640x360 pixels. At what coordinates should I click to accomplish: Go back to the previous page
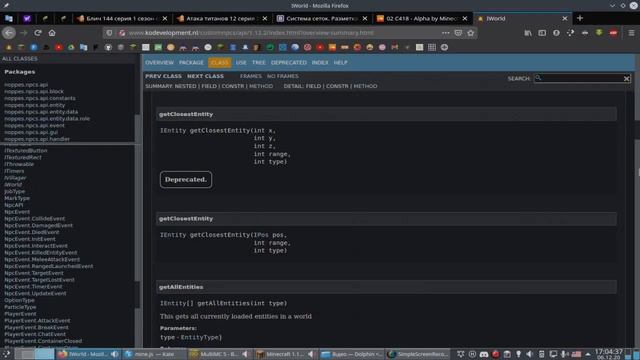pos(9,33)
